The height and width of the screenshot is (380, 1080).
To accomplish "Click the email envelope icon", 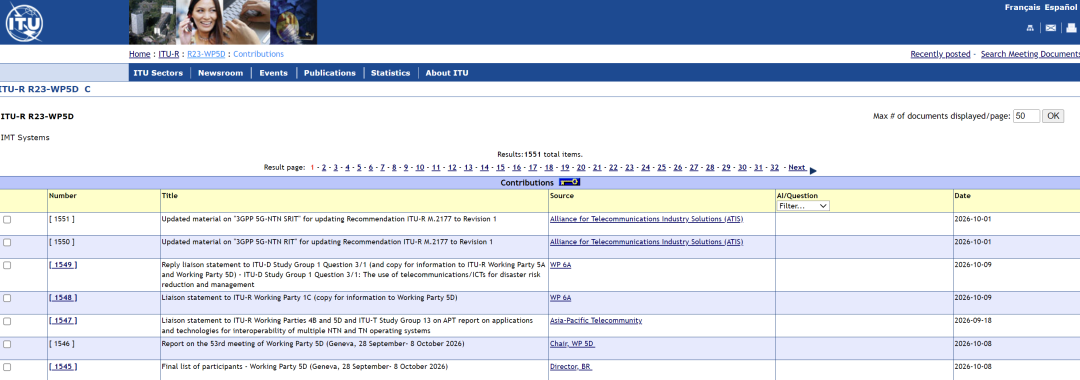I will 1050,28.
